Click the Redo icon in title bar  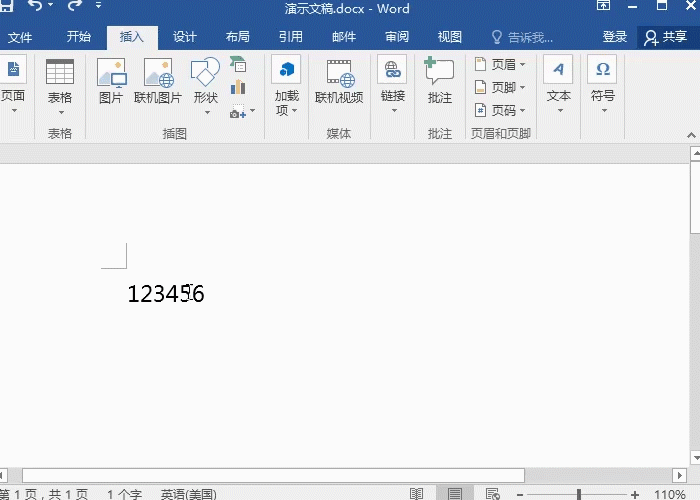[75, 5]
